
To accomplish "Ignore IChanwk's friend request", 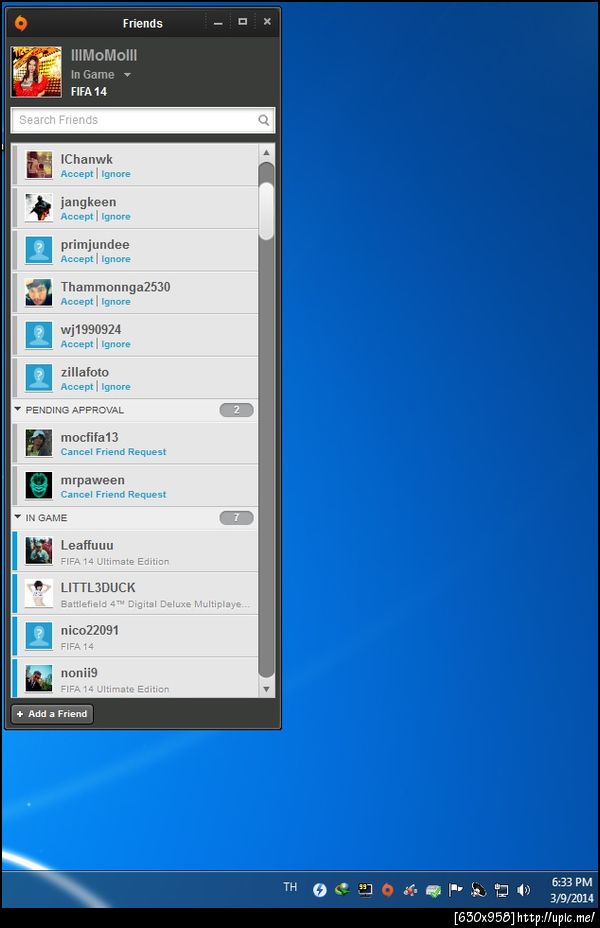I will point(116,174).
